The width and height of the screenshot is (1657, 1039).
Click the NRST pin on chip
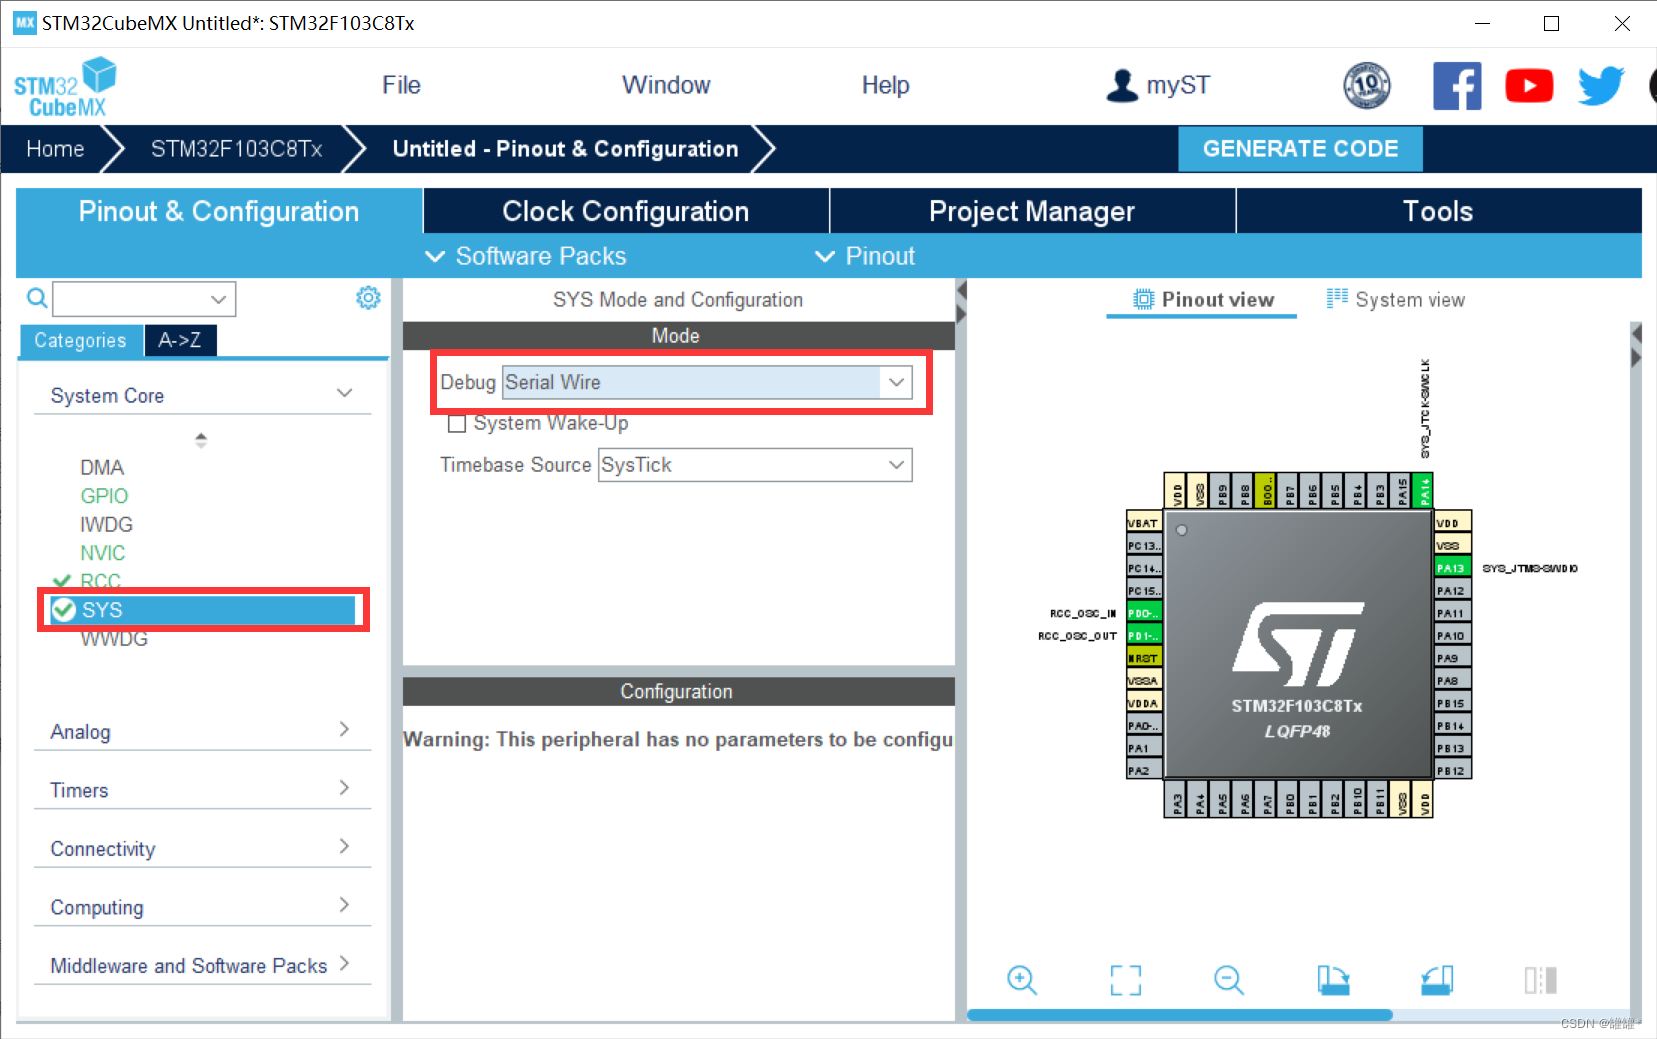[1144, 658]
